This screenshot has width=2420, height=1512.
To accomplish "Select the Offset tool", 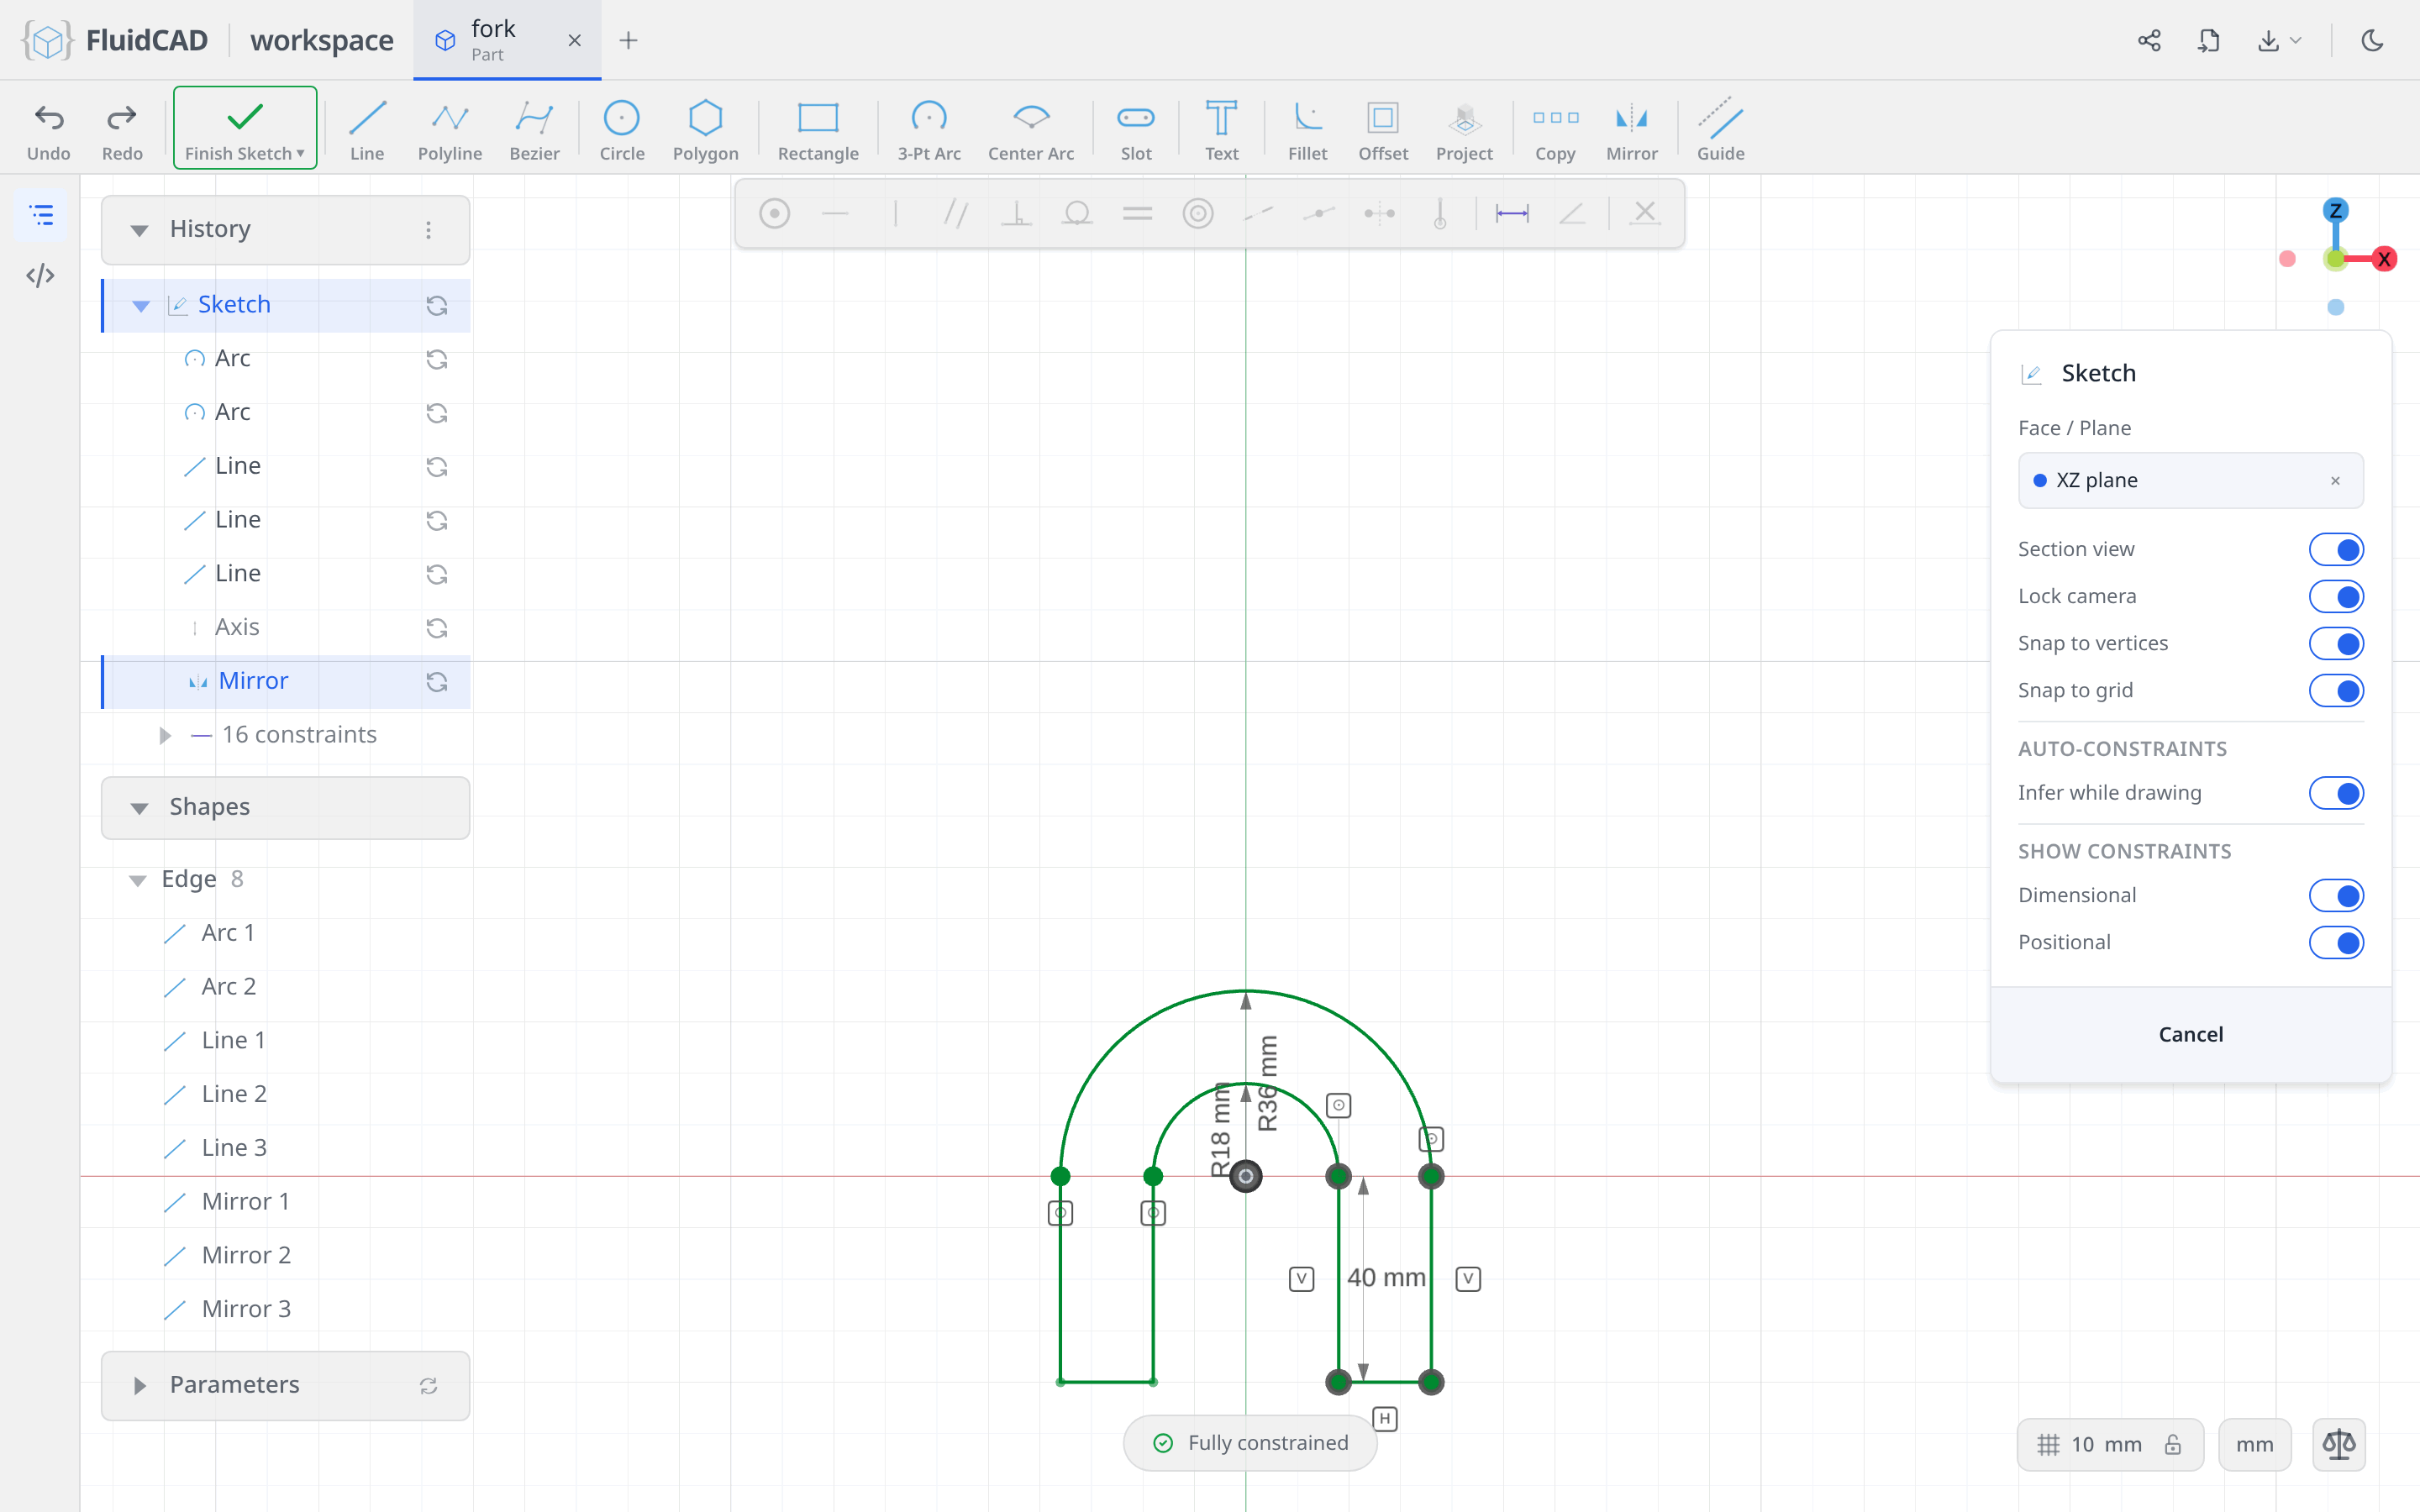I will [1383, 129].
